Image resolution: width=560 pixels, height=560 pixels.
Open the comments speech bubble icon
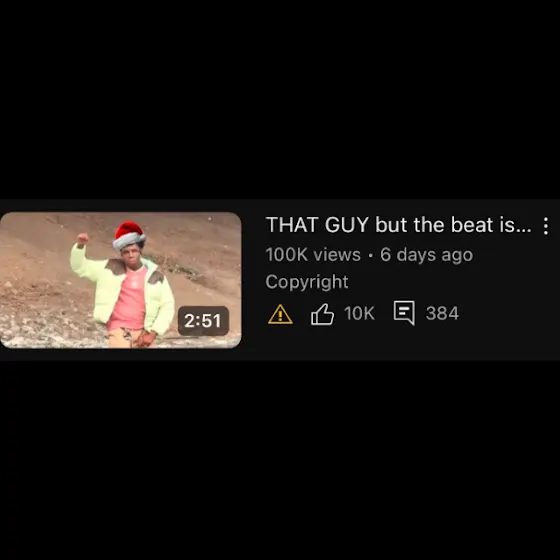click(x=404, y=313)
